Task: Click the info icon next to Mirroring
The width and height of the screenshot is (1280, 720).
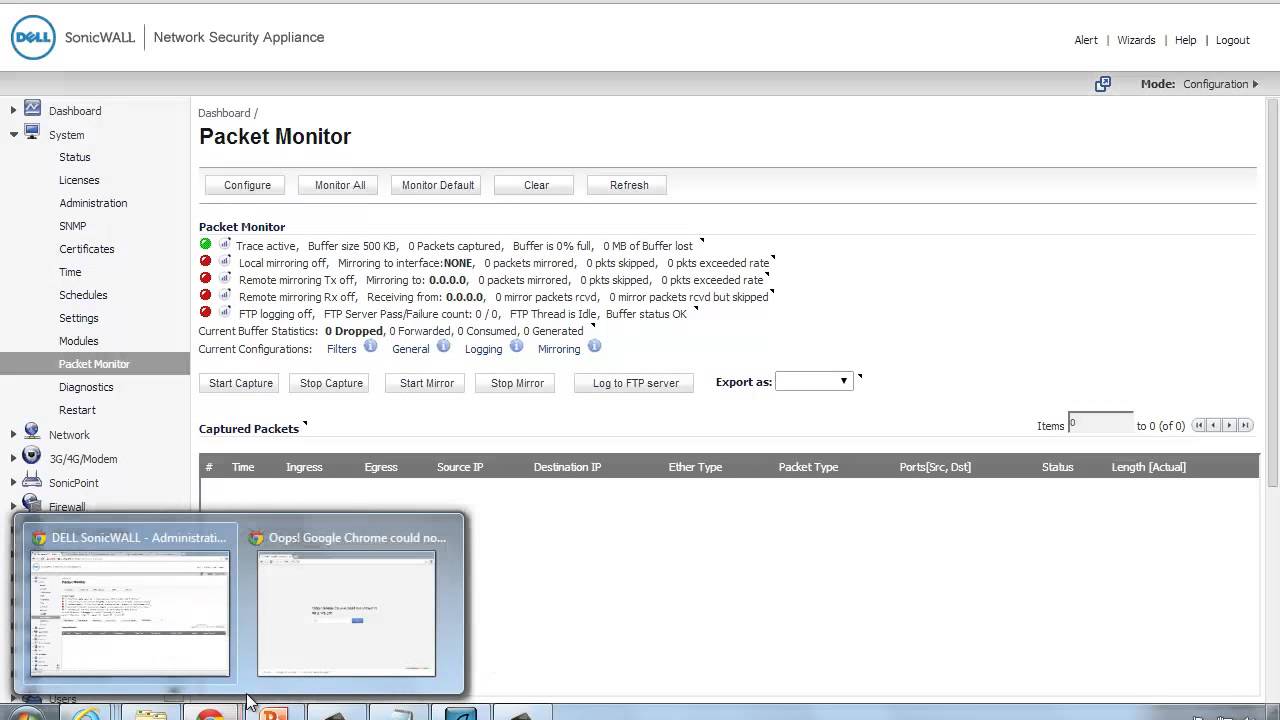Action: click(594, 346)
